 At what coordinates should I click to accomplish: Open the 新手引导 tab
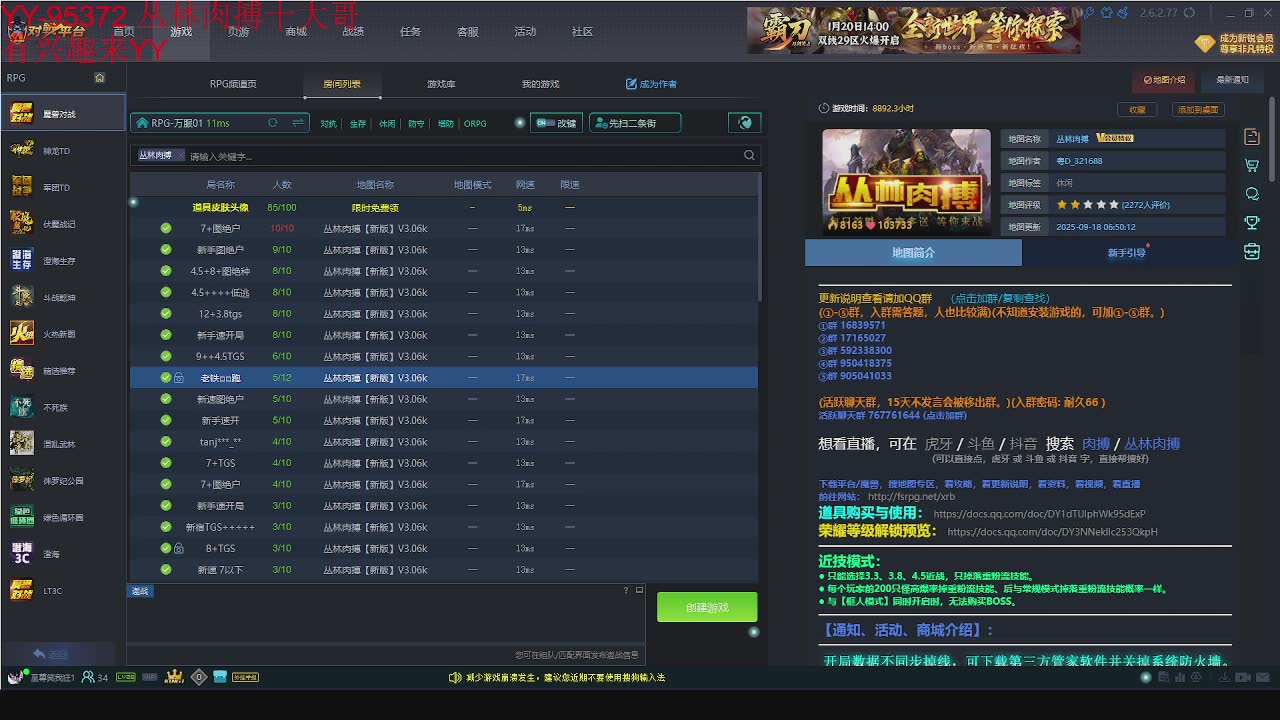[x=1126, y=253]
